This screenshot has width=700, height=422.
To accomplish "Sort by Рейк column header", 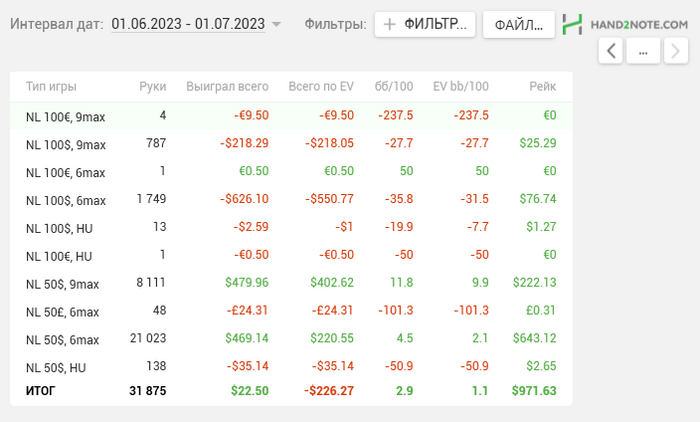I will point(543,87).
